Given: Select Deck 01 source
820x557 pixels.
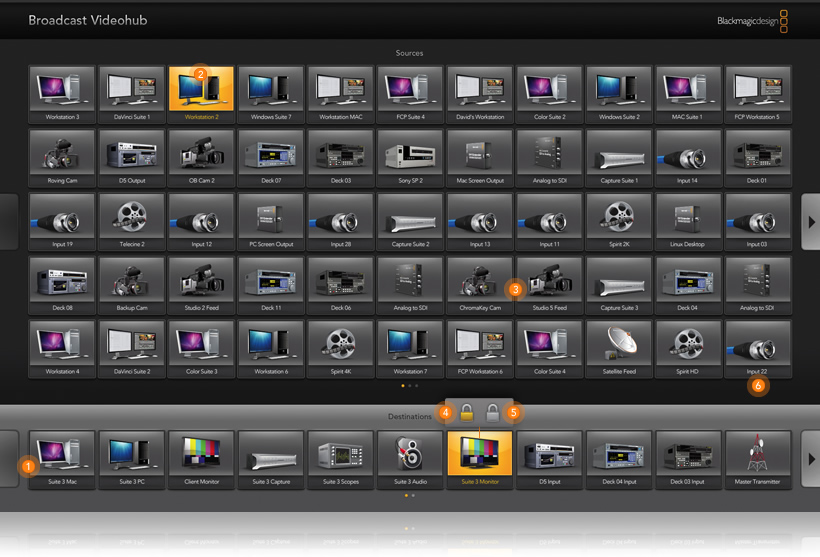Looking at the screenshot, I should point(758,158).
